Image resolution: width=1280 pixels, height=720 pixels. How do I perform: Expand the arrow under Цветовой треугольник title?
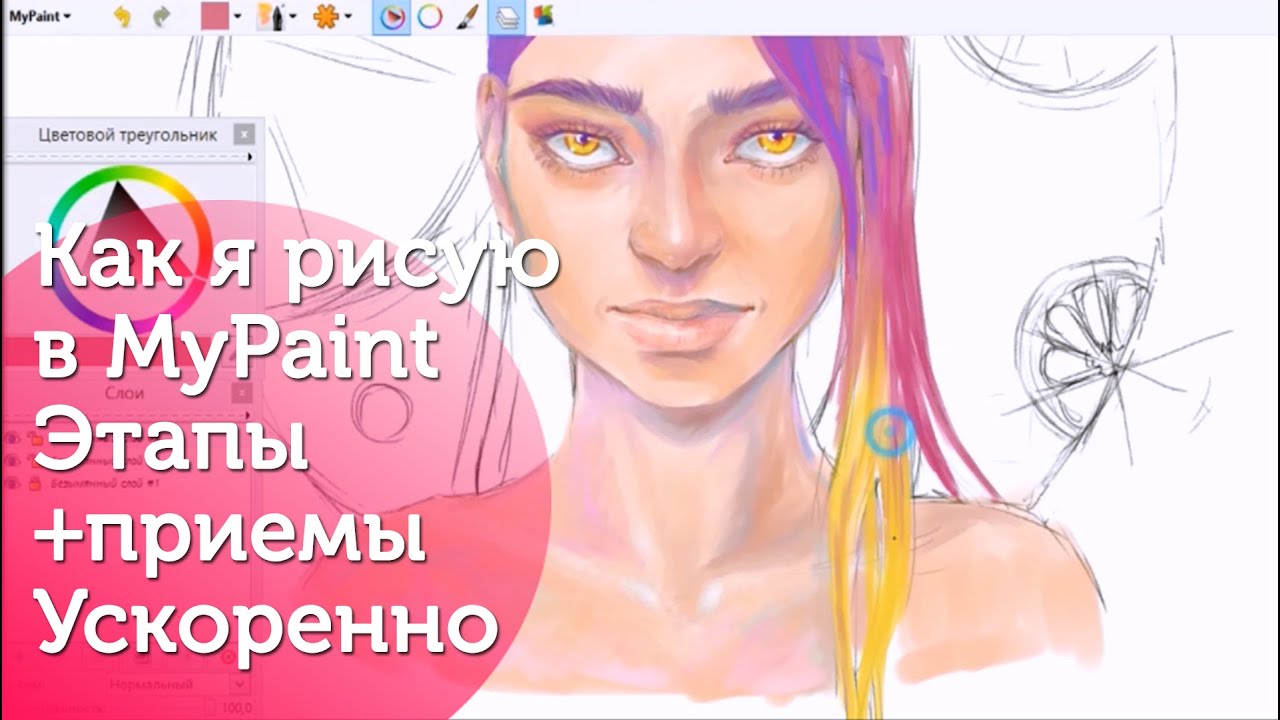250,157
